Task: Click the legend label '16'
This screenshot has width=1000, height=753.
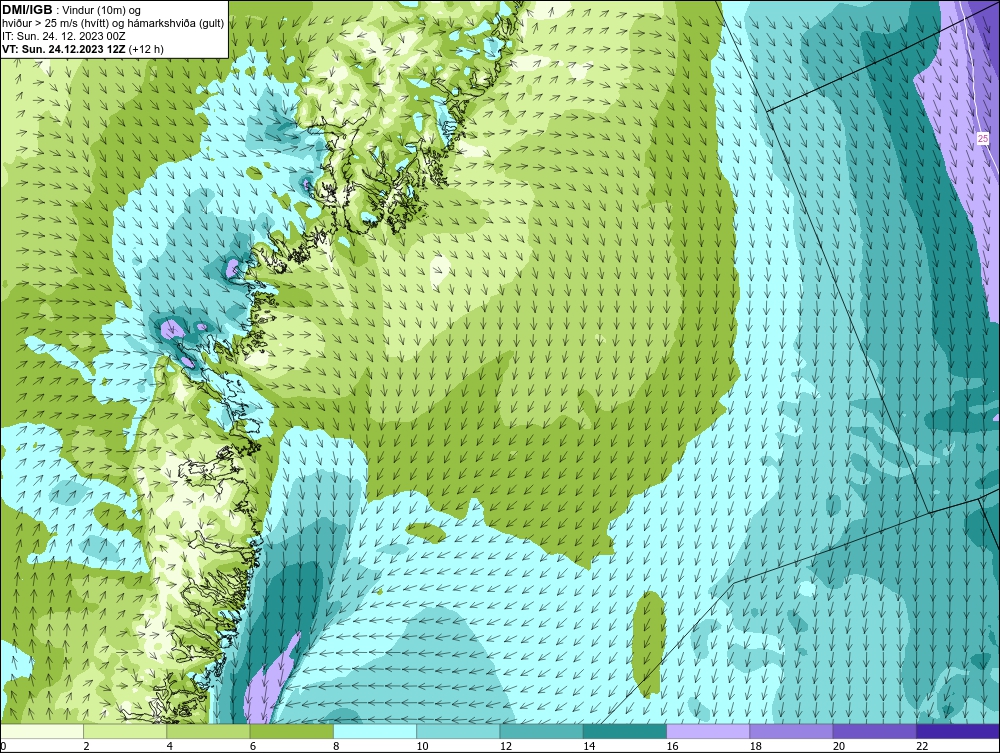Action: [x=672, y=746]
